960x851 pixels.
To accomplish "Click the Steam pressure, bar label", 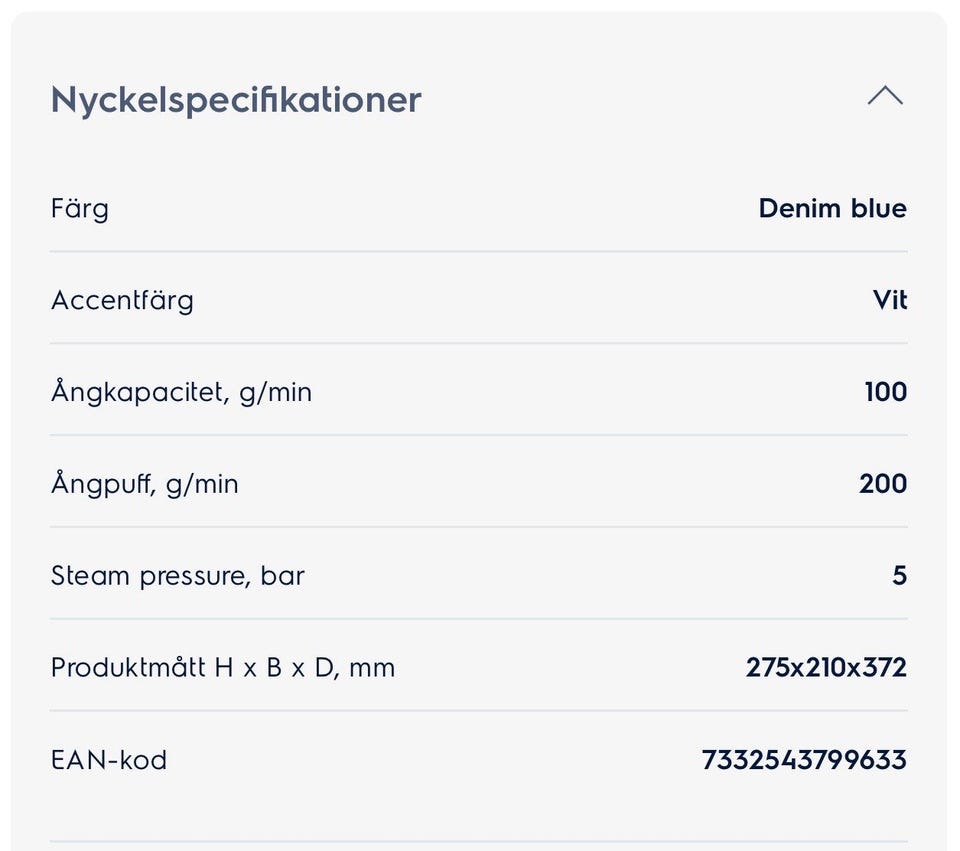I will [178, 577].
